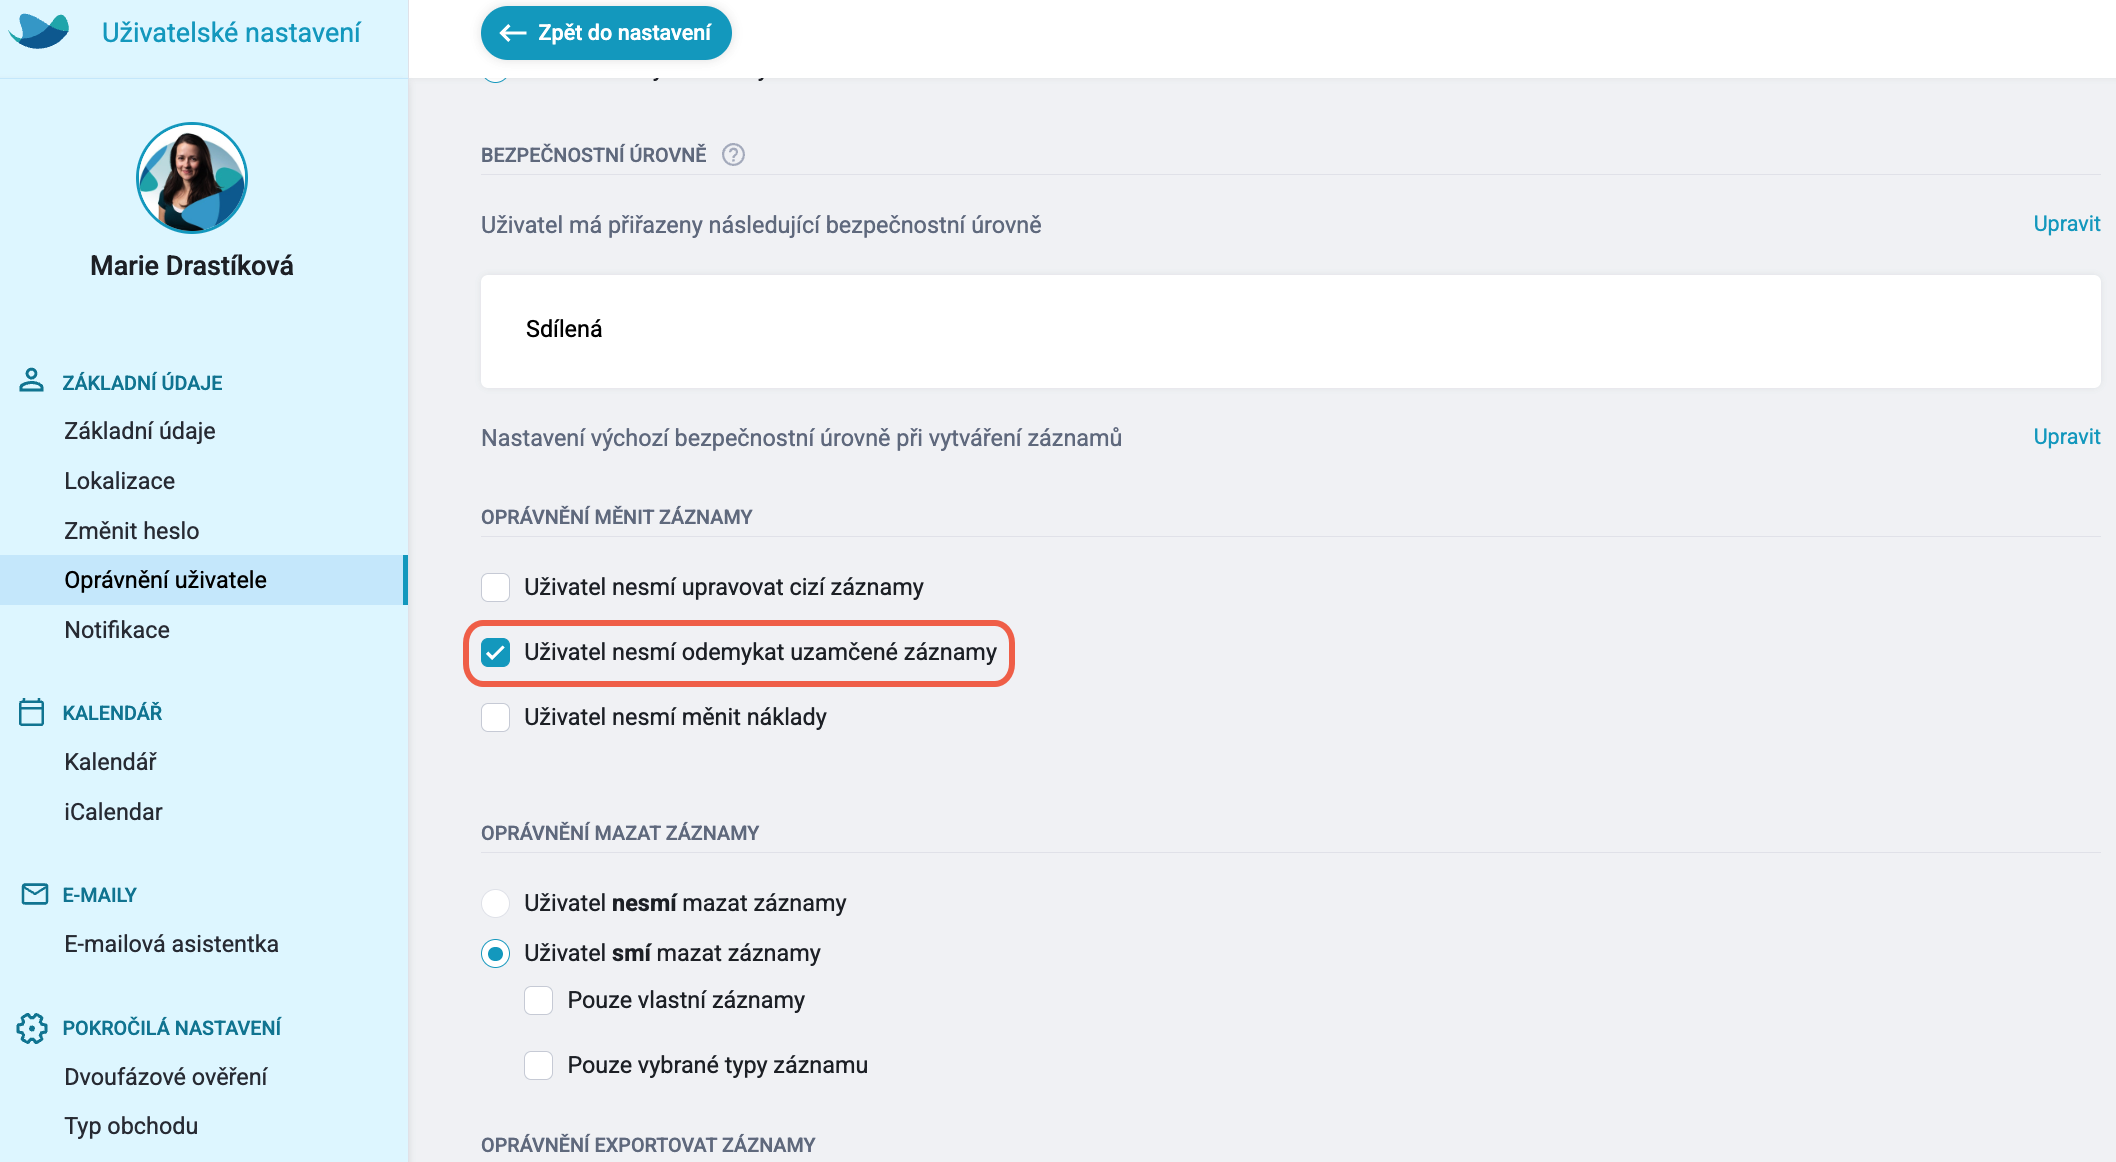Click the bird logo icon
The image size is (2116, 1162).
tap(39, 31)
